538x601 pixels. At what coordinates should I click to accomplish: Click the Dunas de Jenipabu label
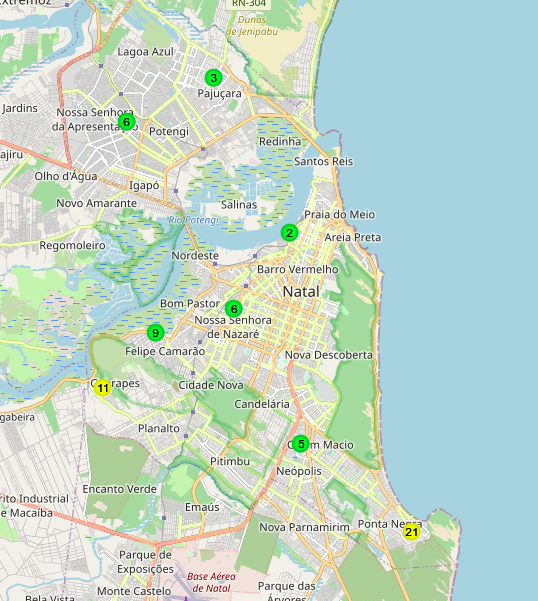(252, 26)
